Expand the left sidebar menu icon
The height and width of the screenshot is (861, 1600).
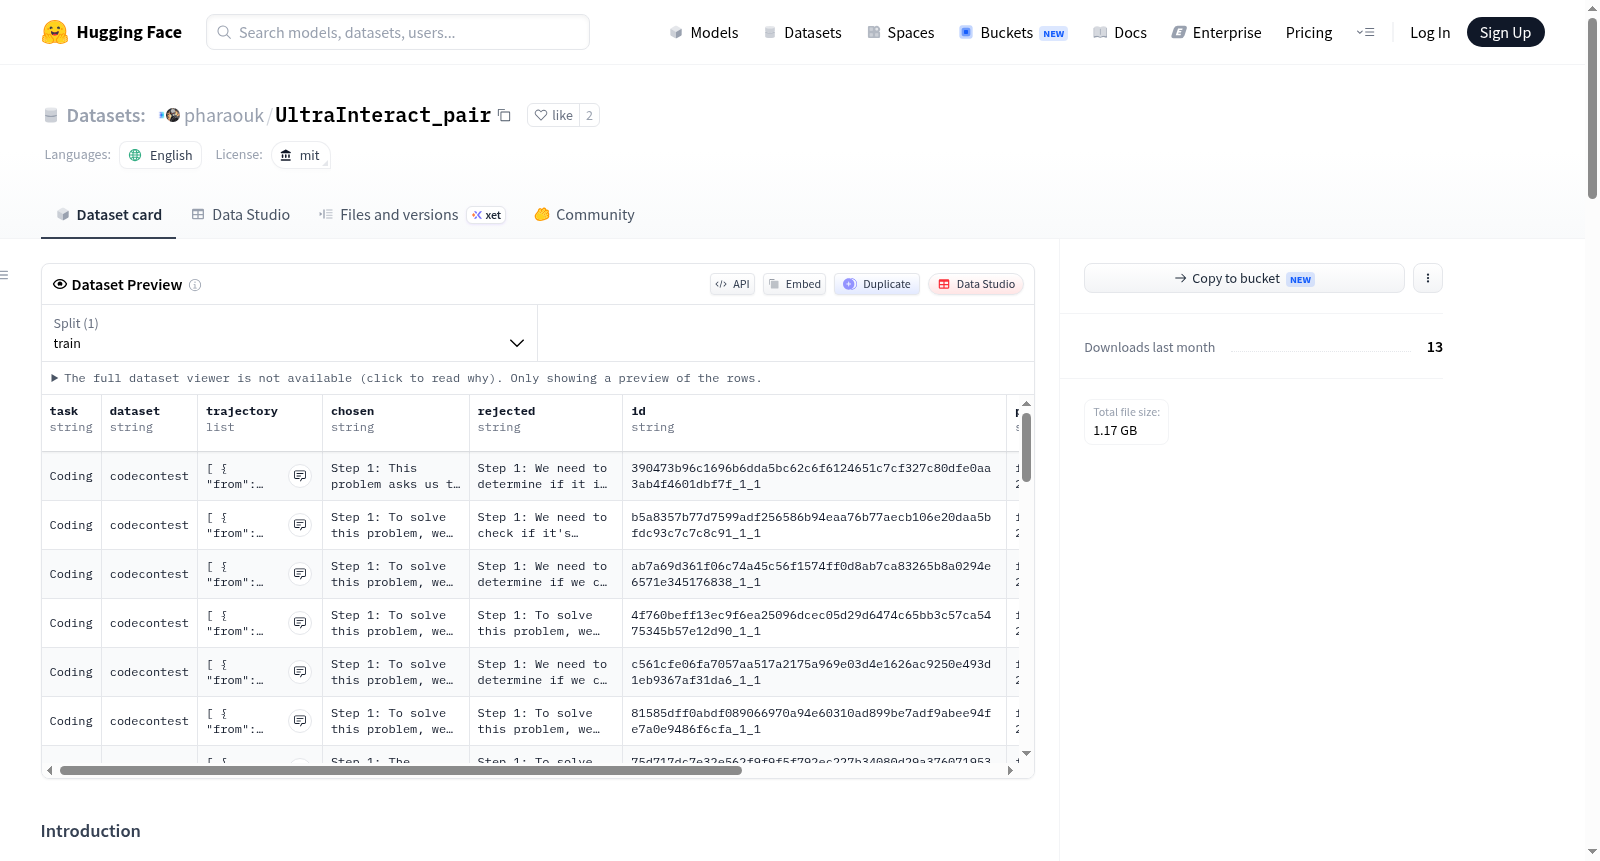click(5, 275)
